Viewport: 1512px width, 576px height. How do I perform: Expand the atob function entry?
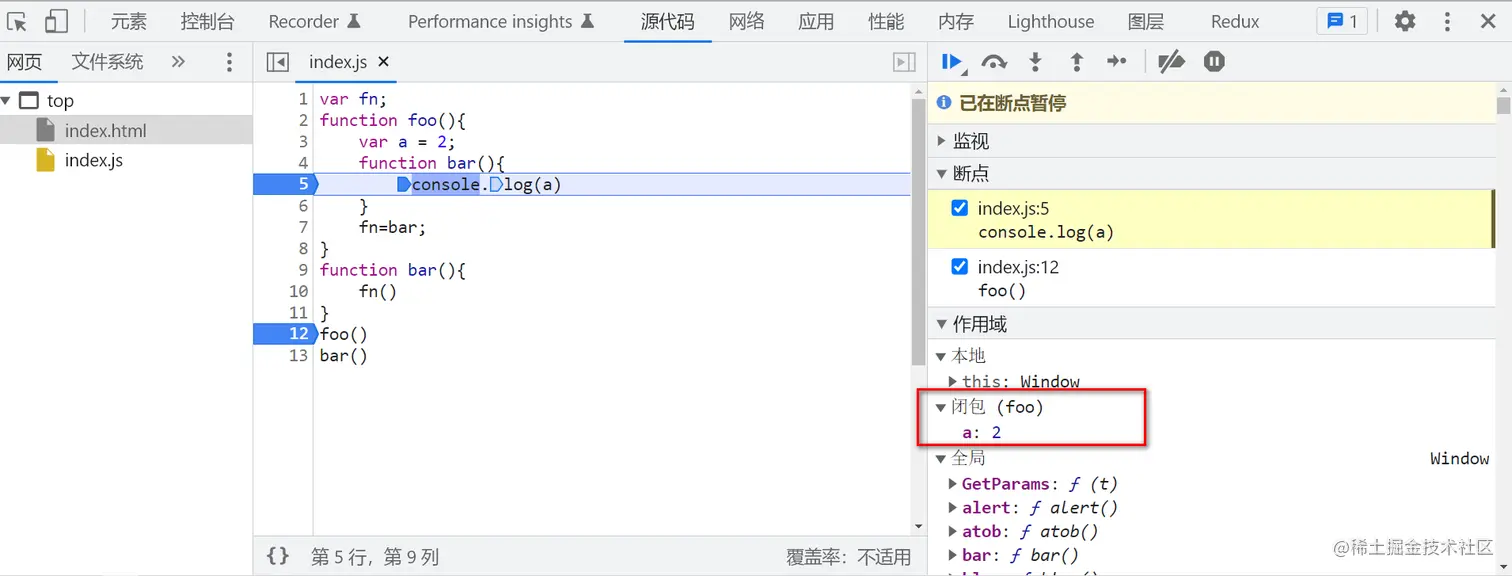point(953,531)
